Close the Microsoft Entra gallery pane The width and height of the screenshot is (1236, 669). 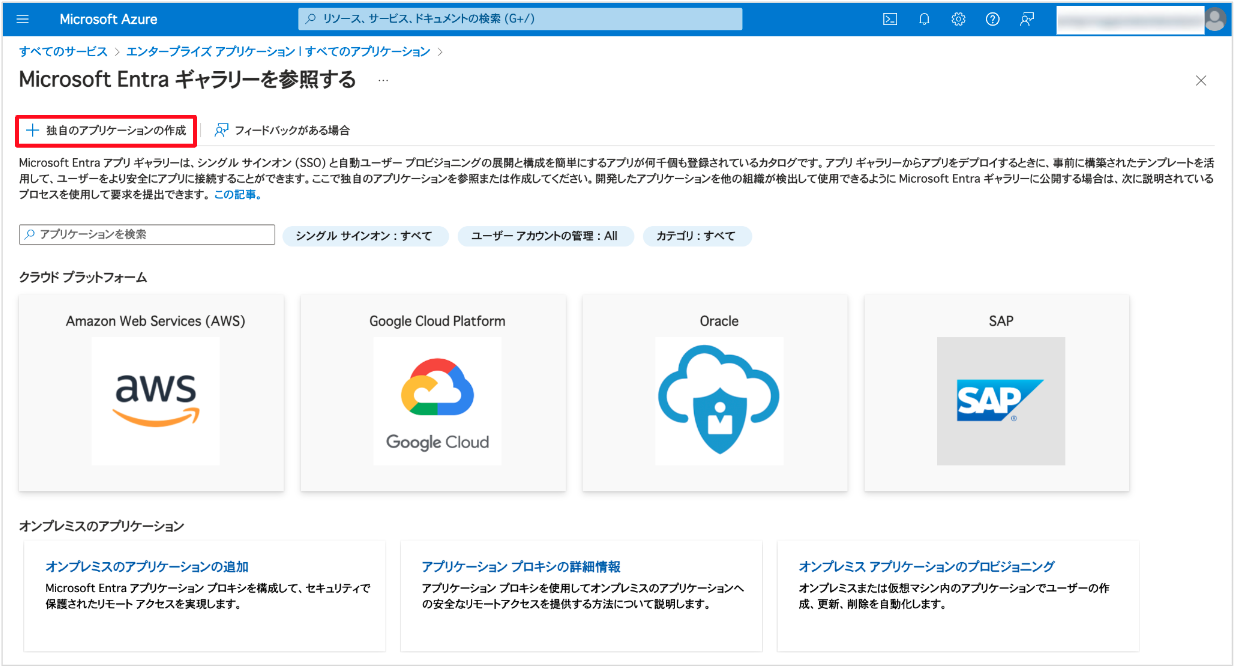1201,81
